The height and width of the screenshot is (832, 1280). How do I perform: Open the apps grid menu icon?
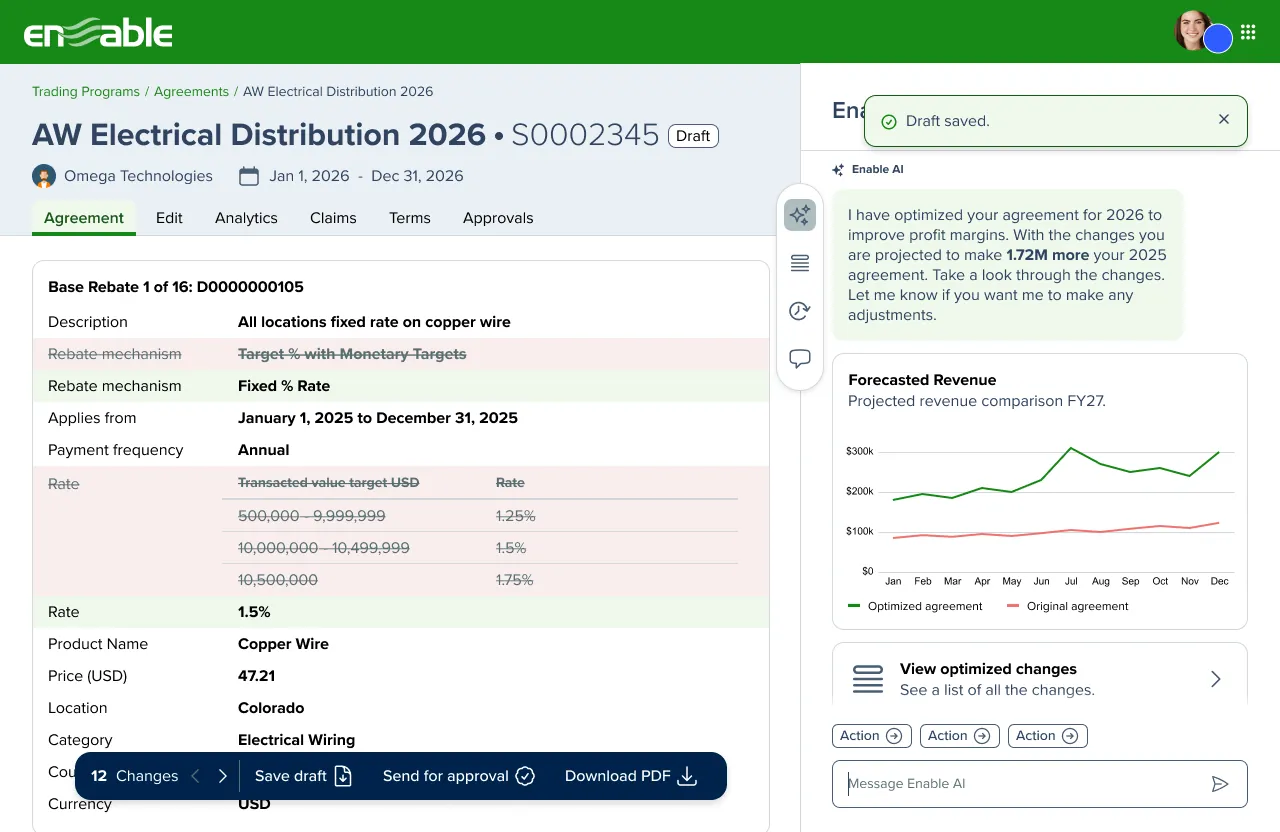click(1248, 32)
